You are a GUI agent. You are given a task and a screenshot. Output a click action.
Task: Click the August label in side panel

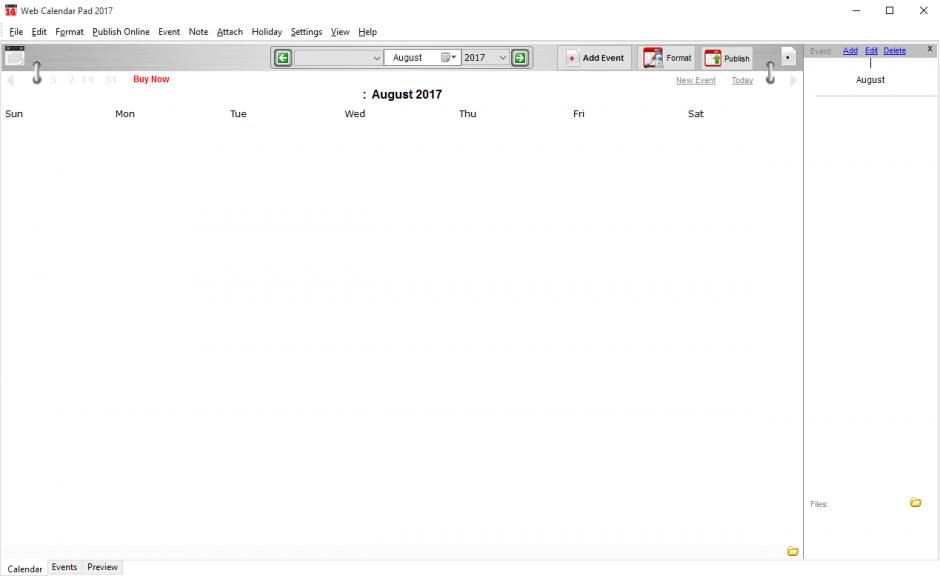870,80
